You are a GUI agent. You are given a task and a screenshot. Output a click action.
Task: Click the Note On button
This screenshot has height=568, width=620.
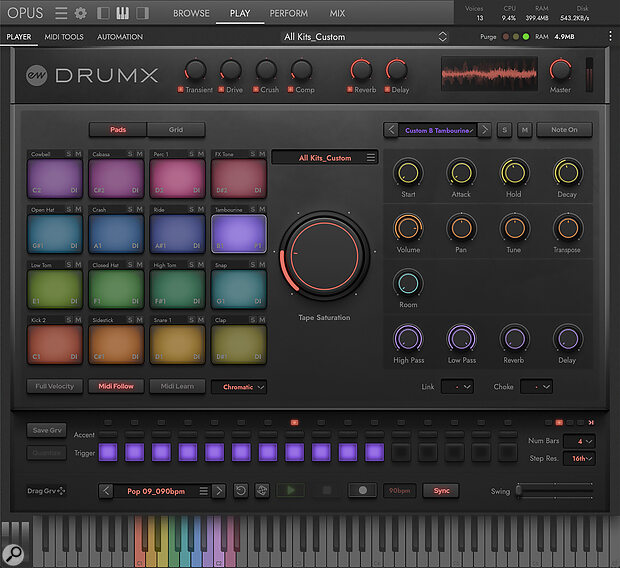pyautogui.click(x=564, y=129)
